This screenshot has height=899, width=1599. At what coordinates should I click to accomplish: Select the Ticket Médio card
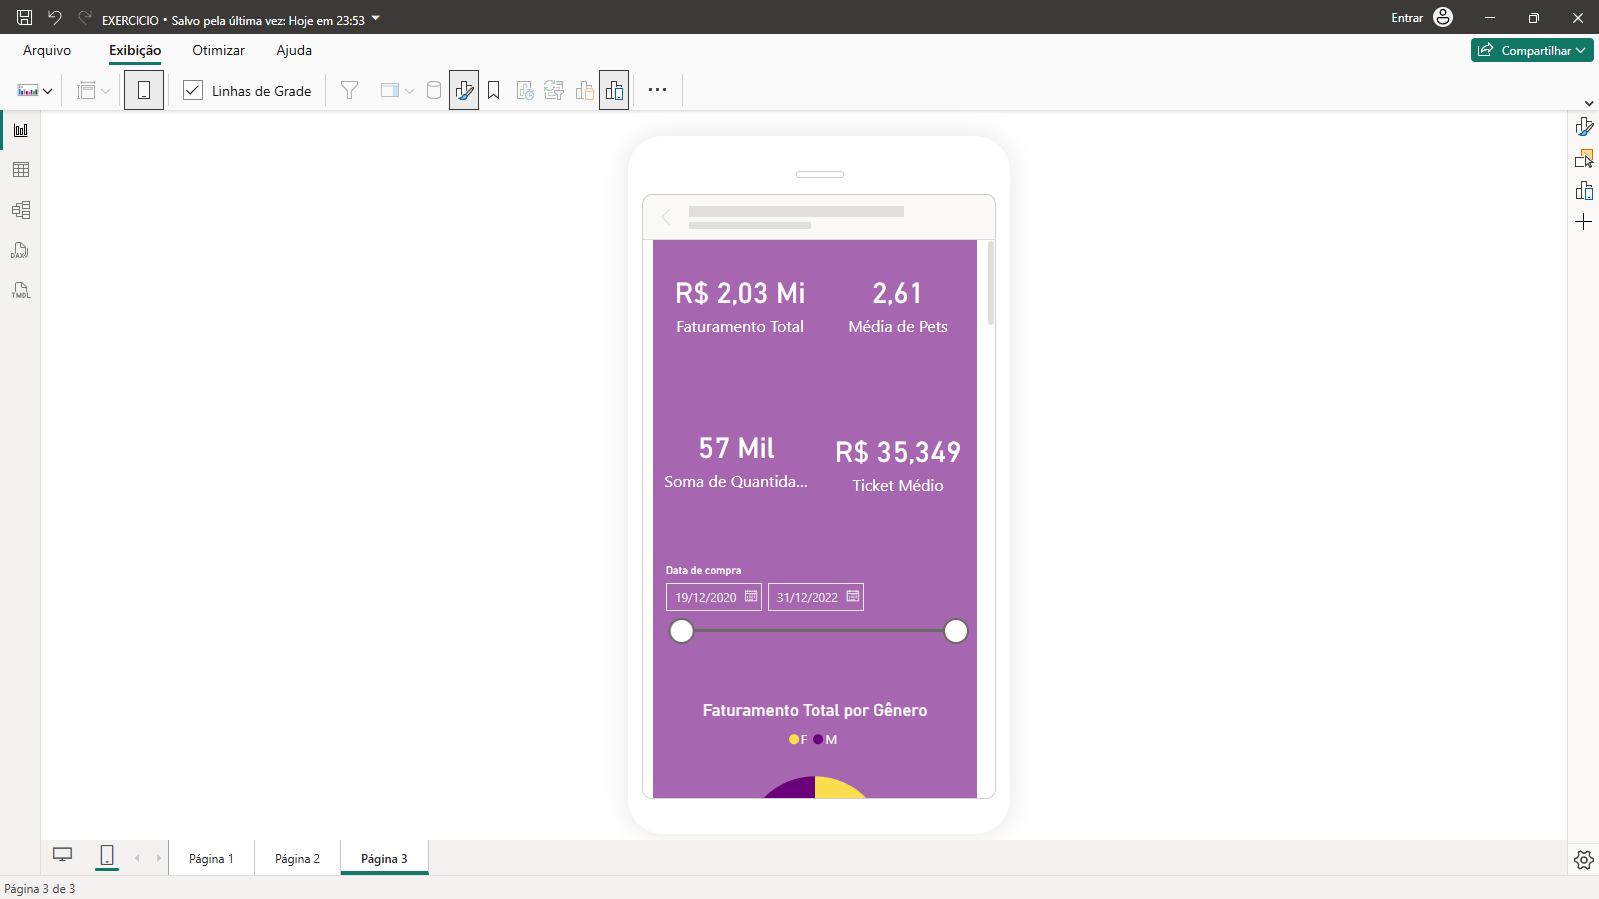(898, 466)
